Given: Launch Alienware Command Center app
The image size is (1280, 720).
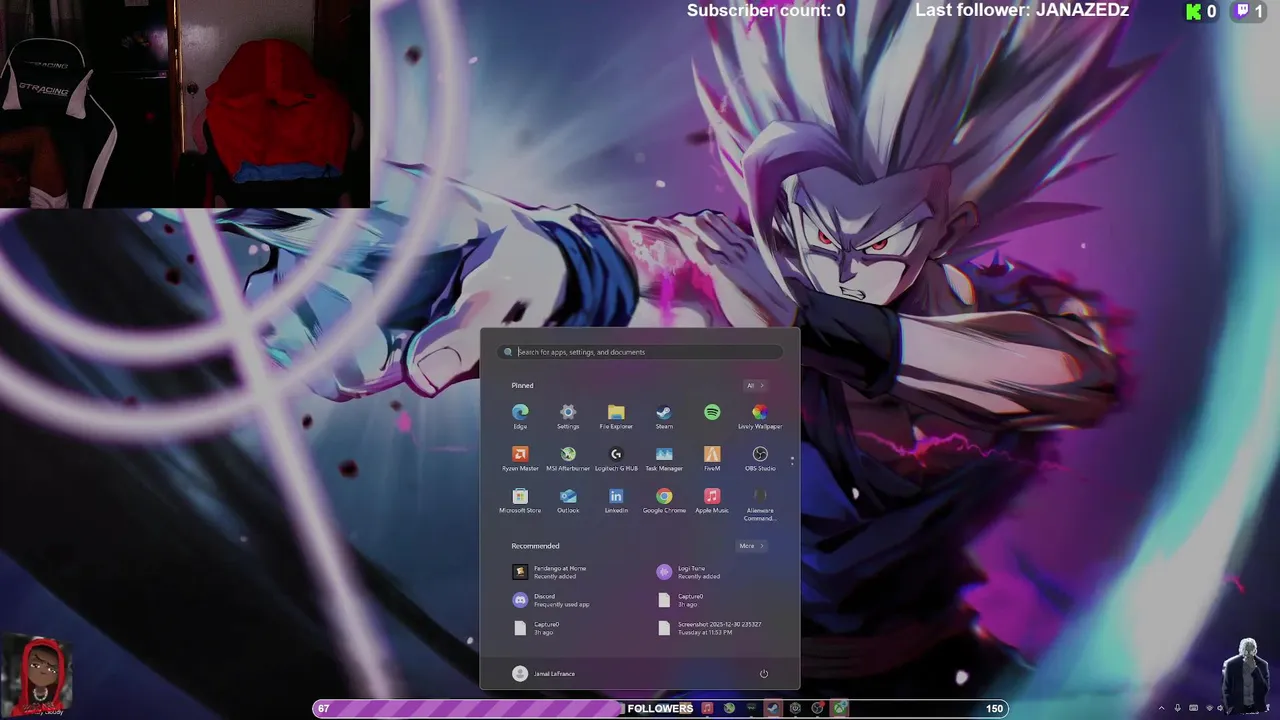Looking at the screenshot, I should click(x=760, y=503).
